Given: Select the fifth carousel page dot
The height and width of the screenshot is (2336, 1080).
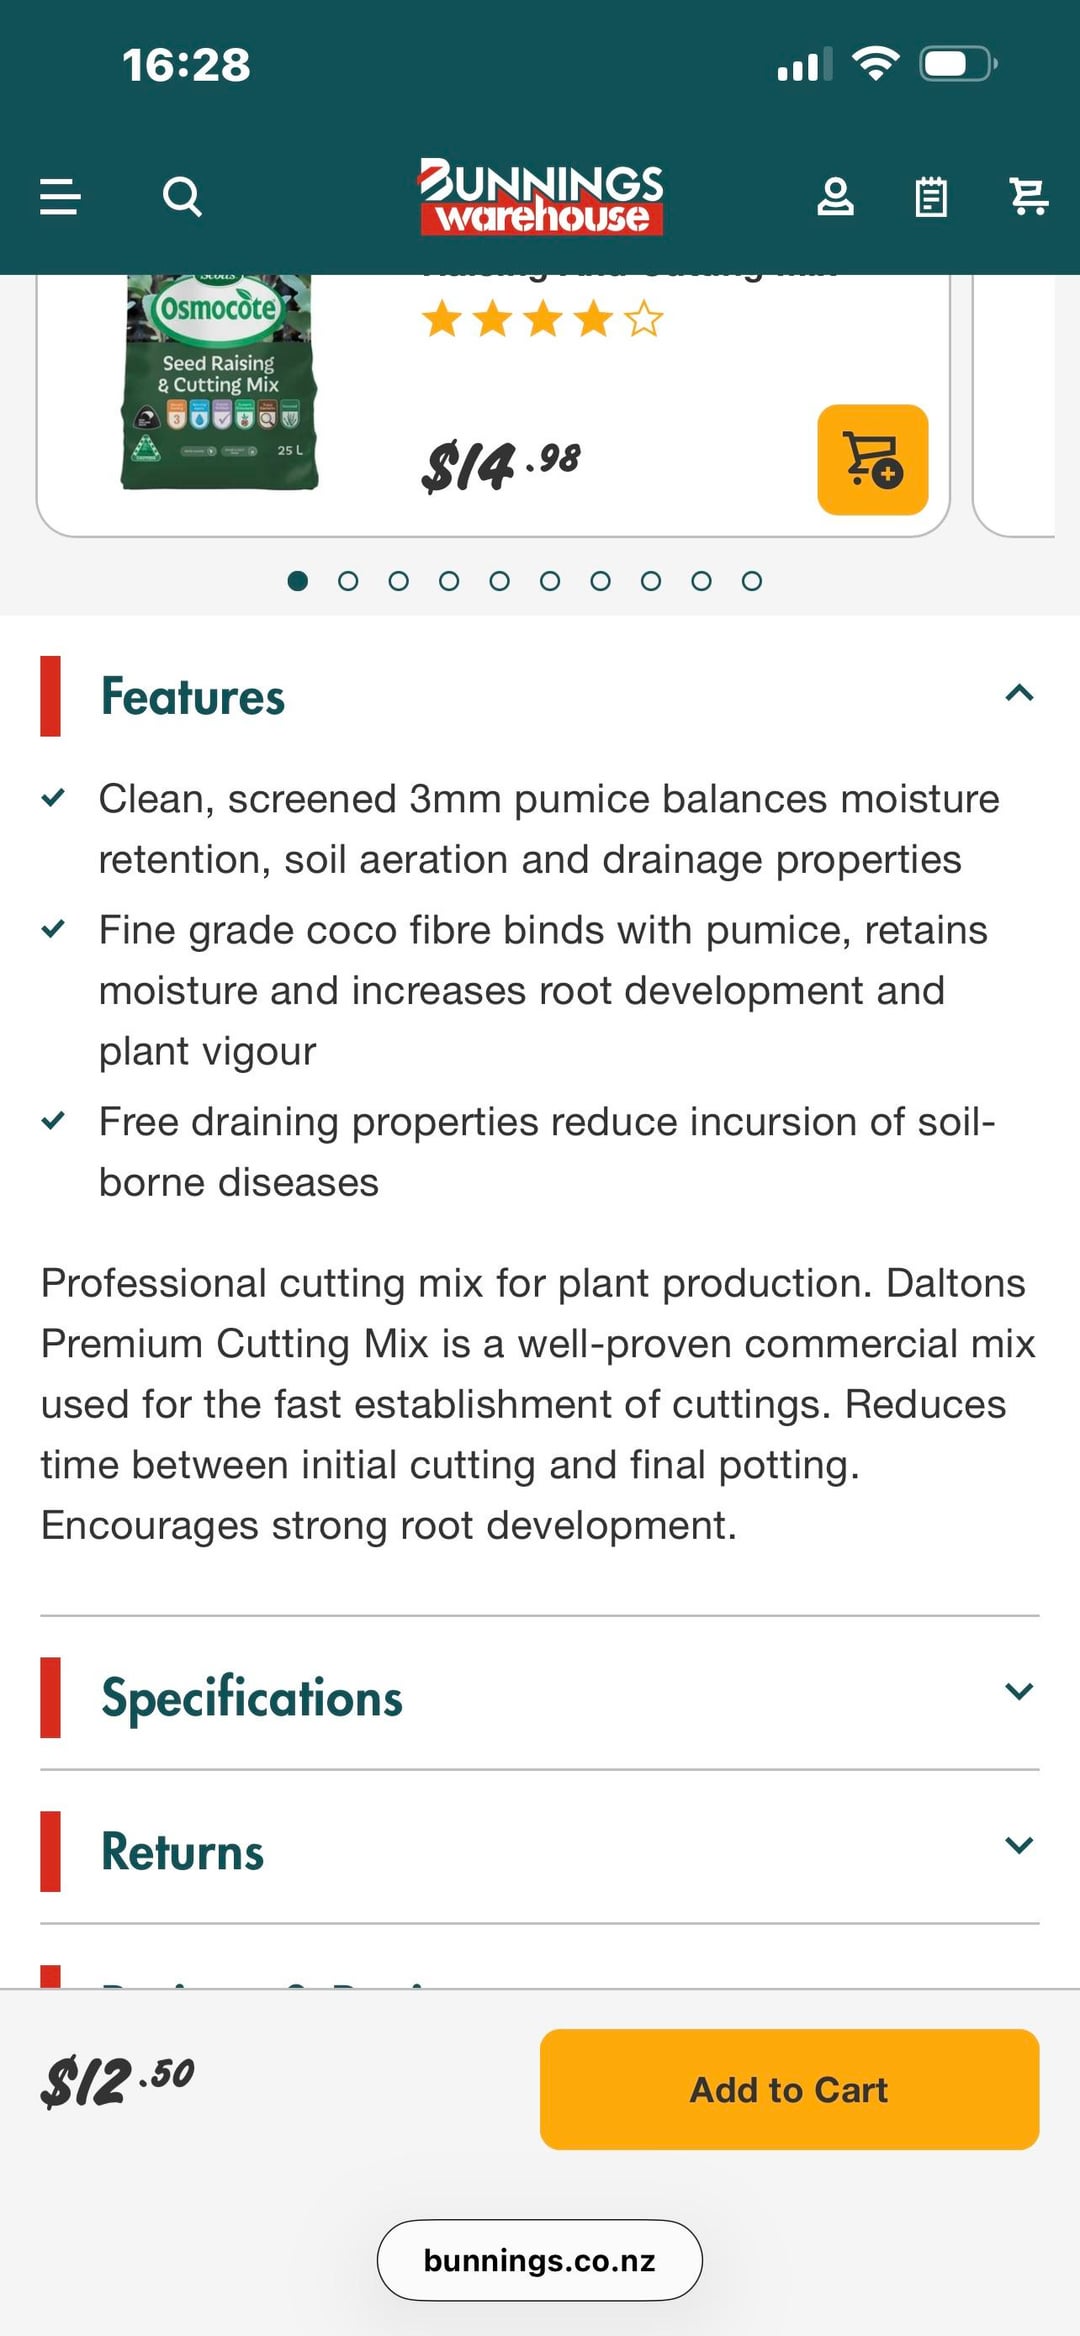Looking at the screenshot, I should pos(499,581).
